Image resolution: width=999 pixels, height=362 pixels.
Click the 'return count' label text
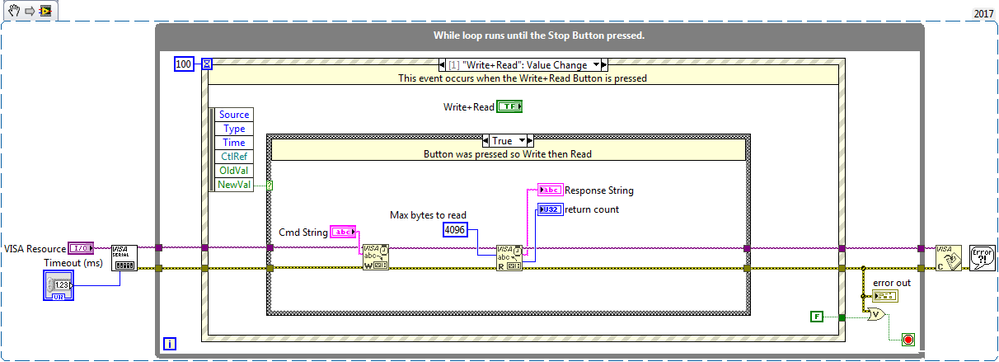coord(592,209)
